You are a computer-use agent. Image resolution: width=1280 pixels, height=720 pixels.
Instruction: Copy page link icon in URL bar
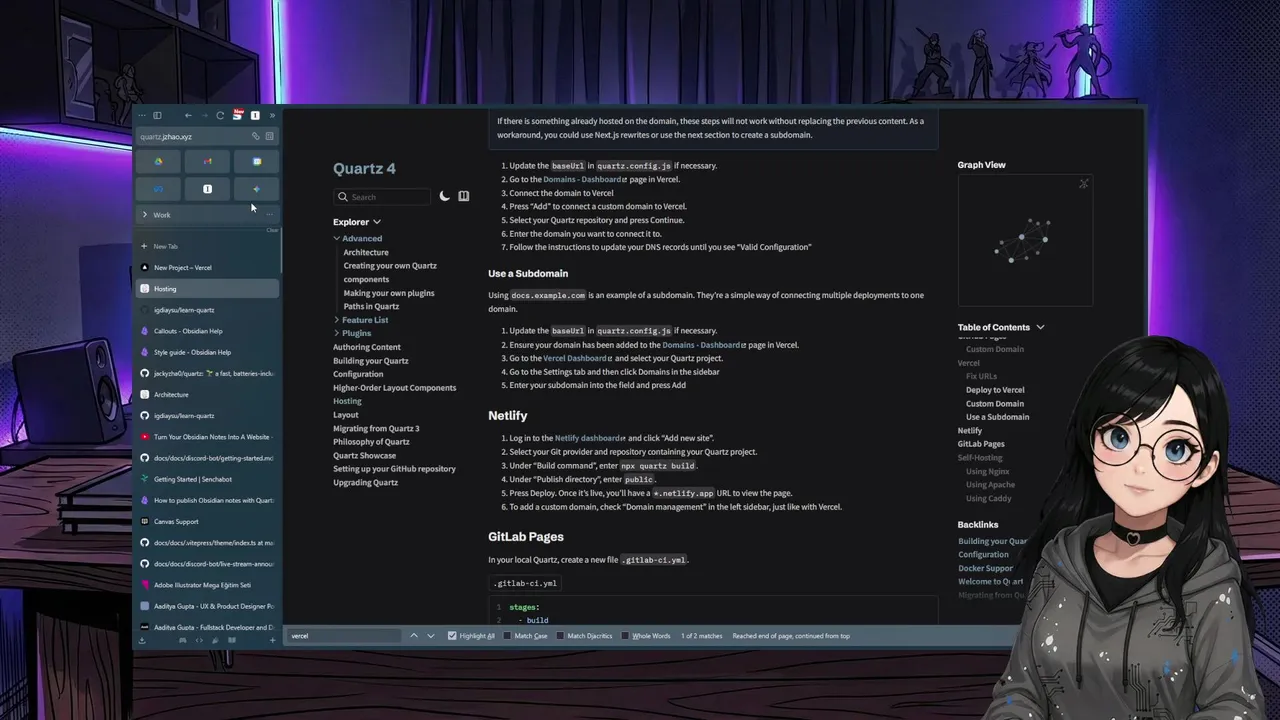click(x=255, y=136)
